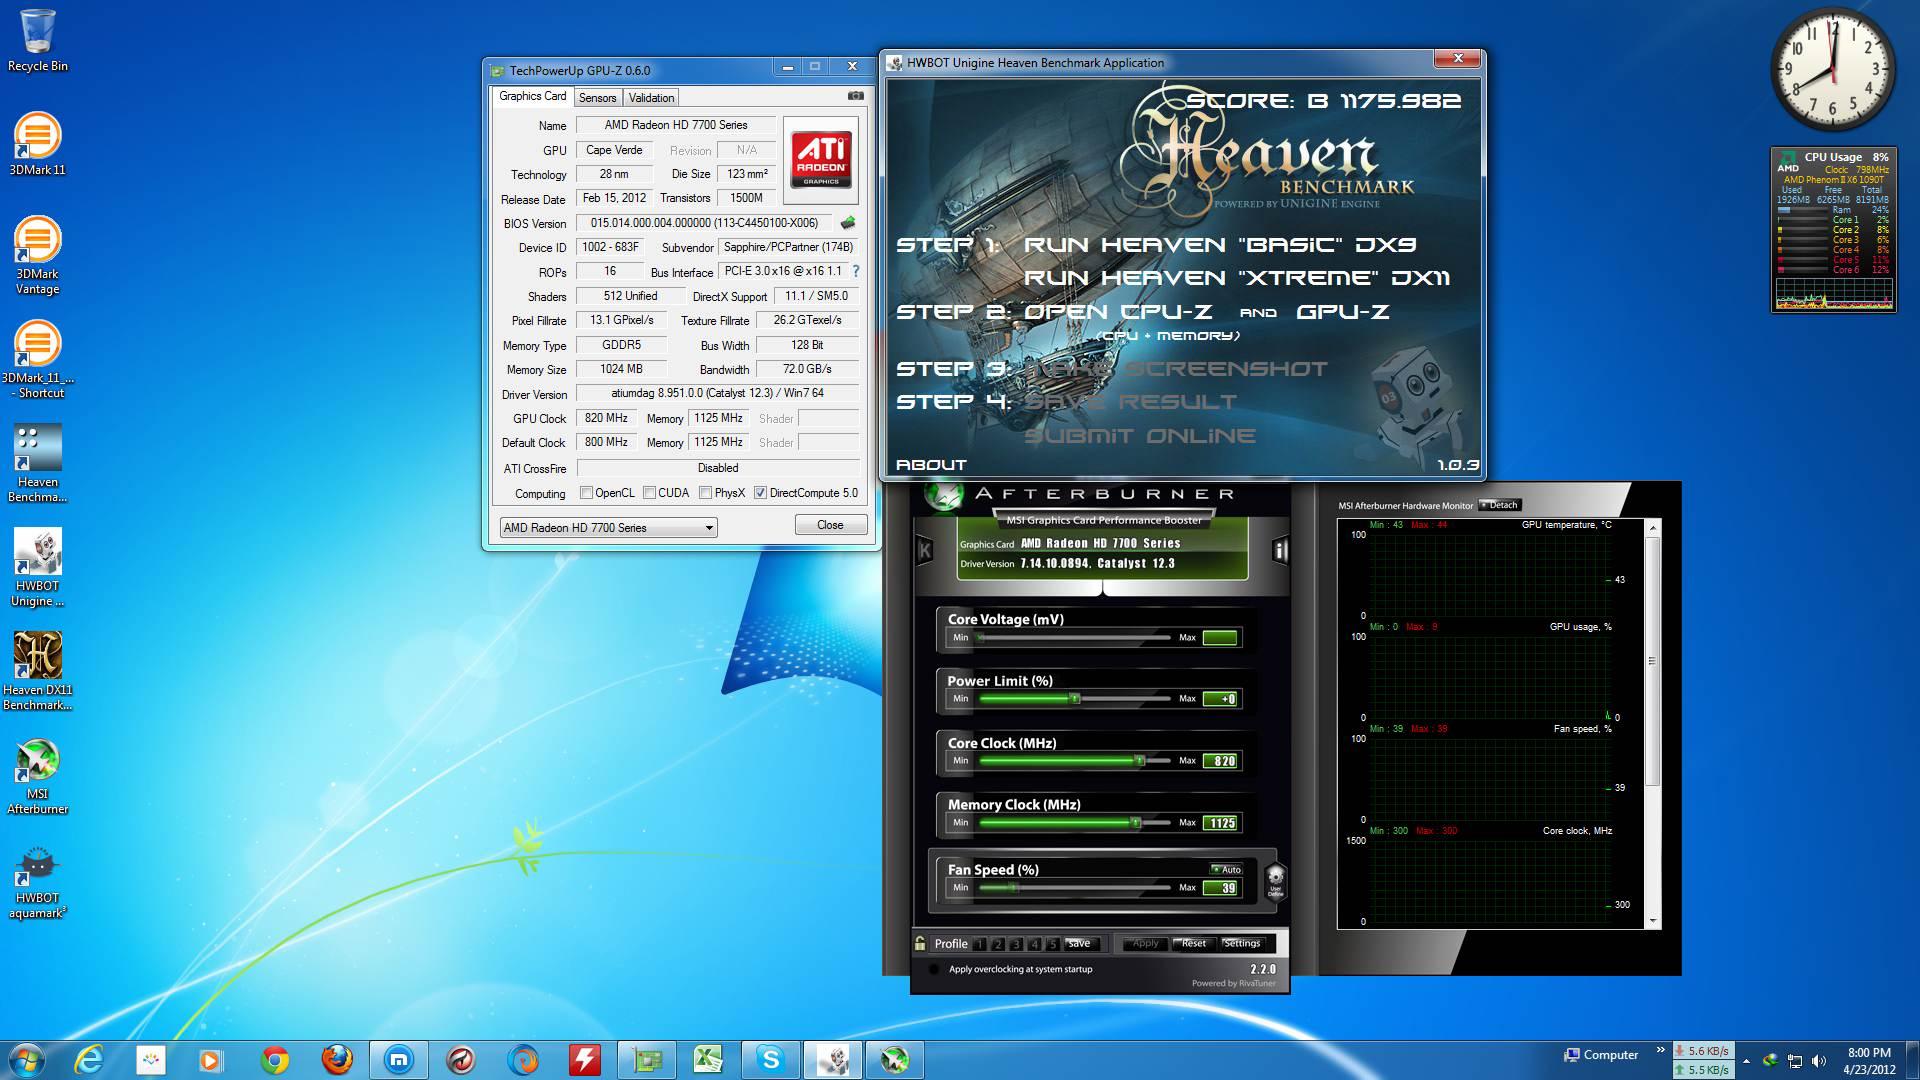Click ABOUT in the HWBOT Heaven window
Viewport: 1920px width, 1080px height.
point(931,464)
